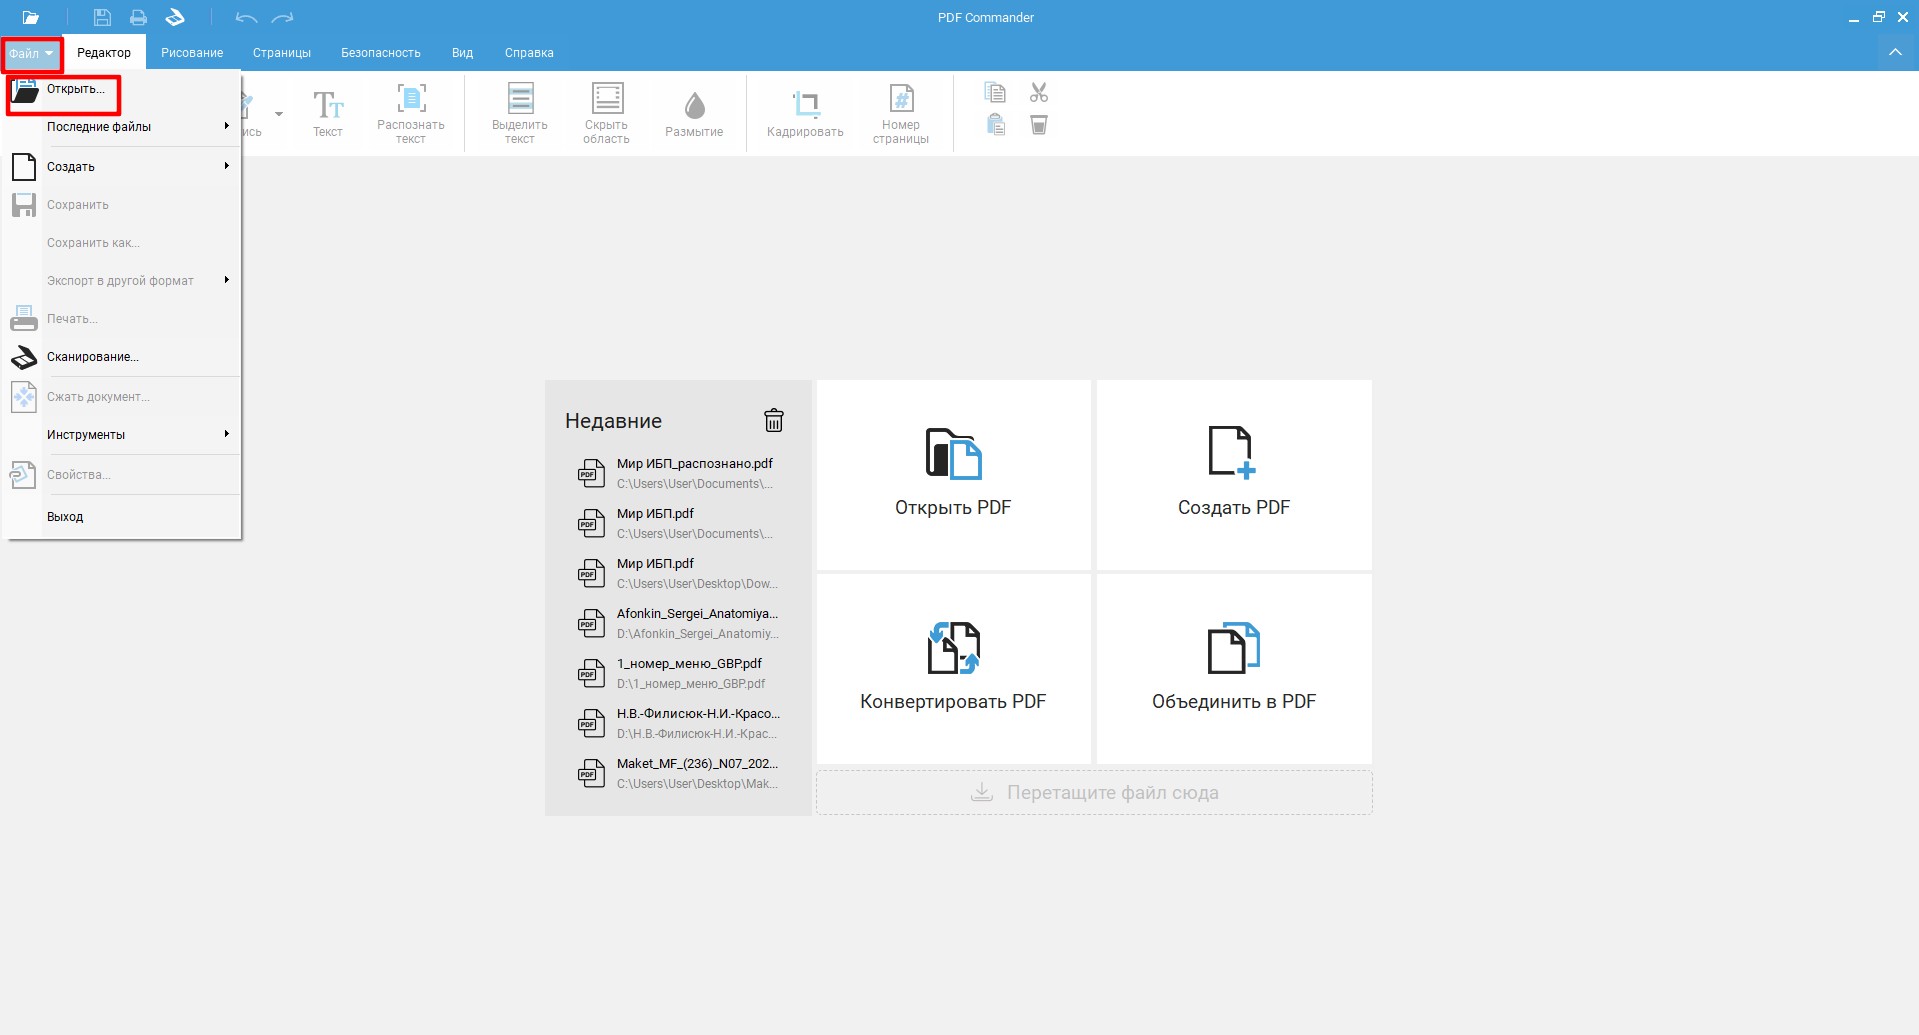Viewport: 1919px width, 1035px height.
Task: Click the save diskette icon in title bar
Action: (x=102, y=17)
